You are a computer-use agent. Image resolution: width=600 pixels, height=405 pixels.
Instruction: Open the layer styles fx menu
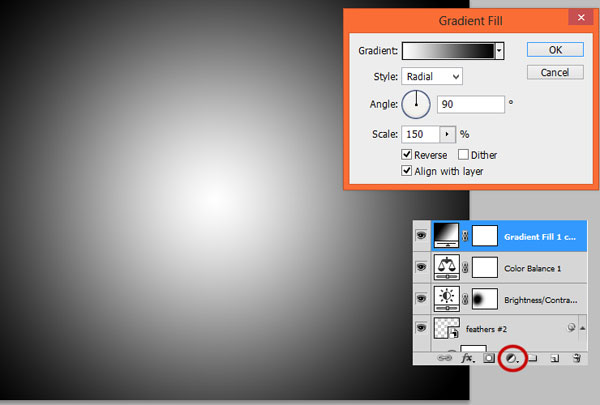[467, 357]
